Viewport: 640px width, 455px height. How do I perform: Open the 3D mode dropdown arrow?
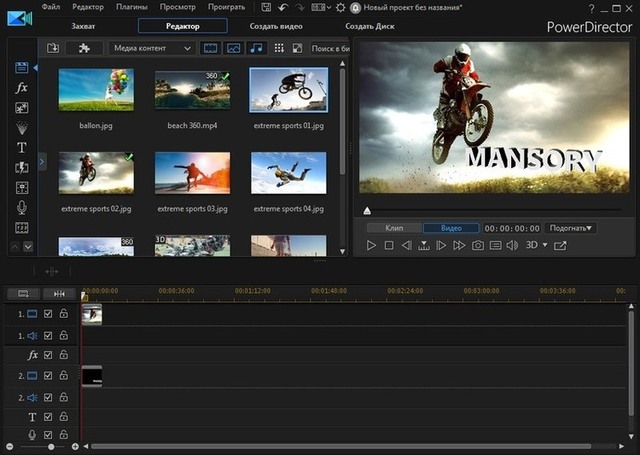[545, 245]
